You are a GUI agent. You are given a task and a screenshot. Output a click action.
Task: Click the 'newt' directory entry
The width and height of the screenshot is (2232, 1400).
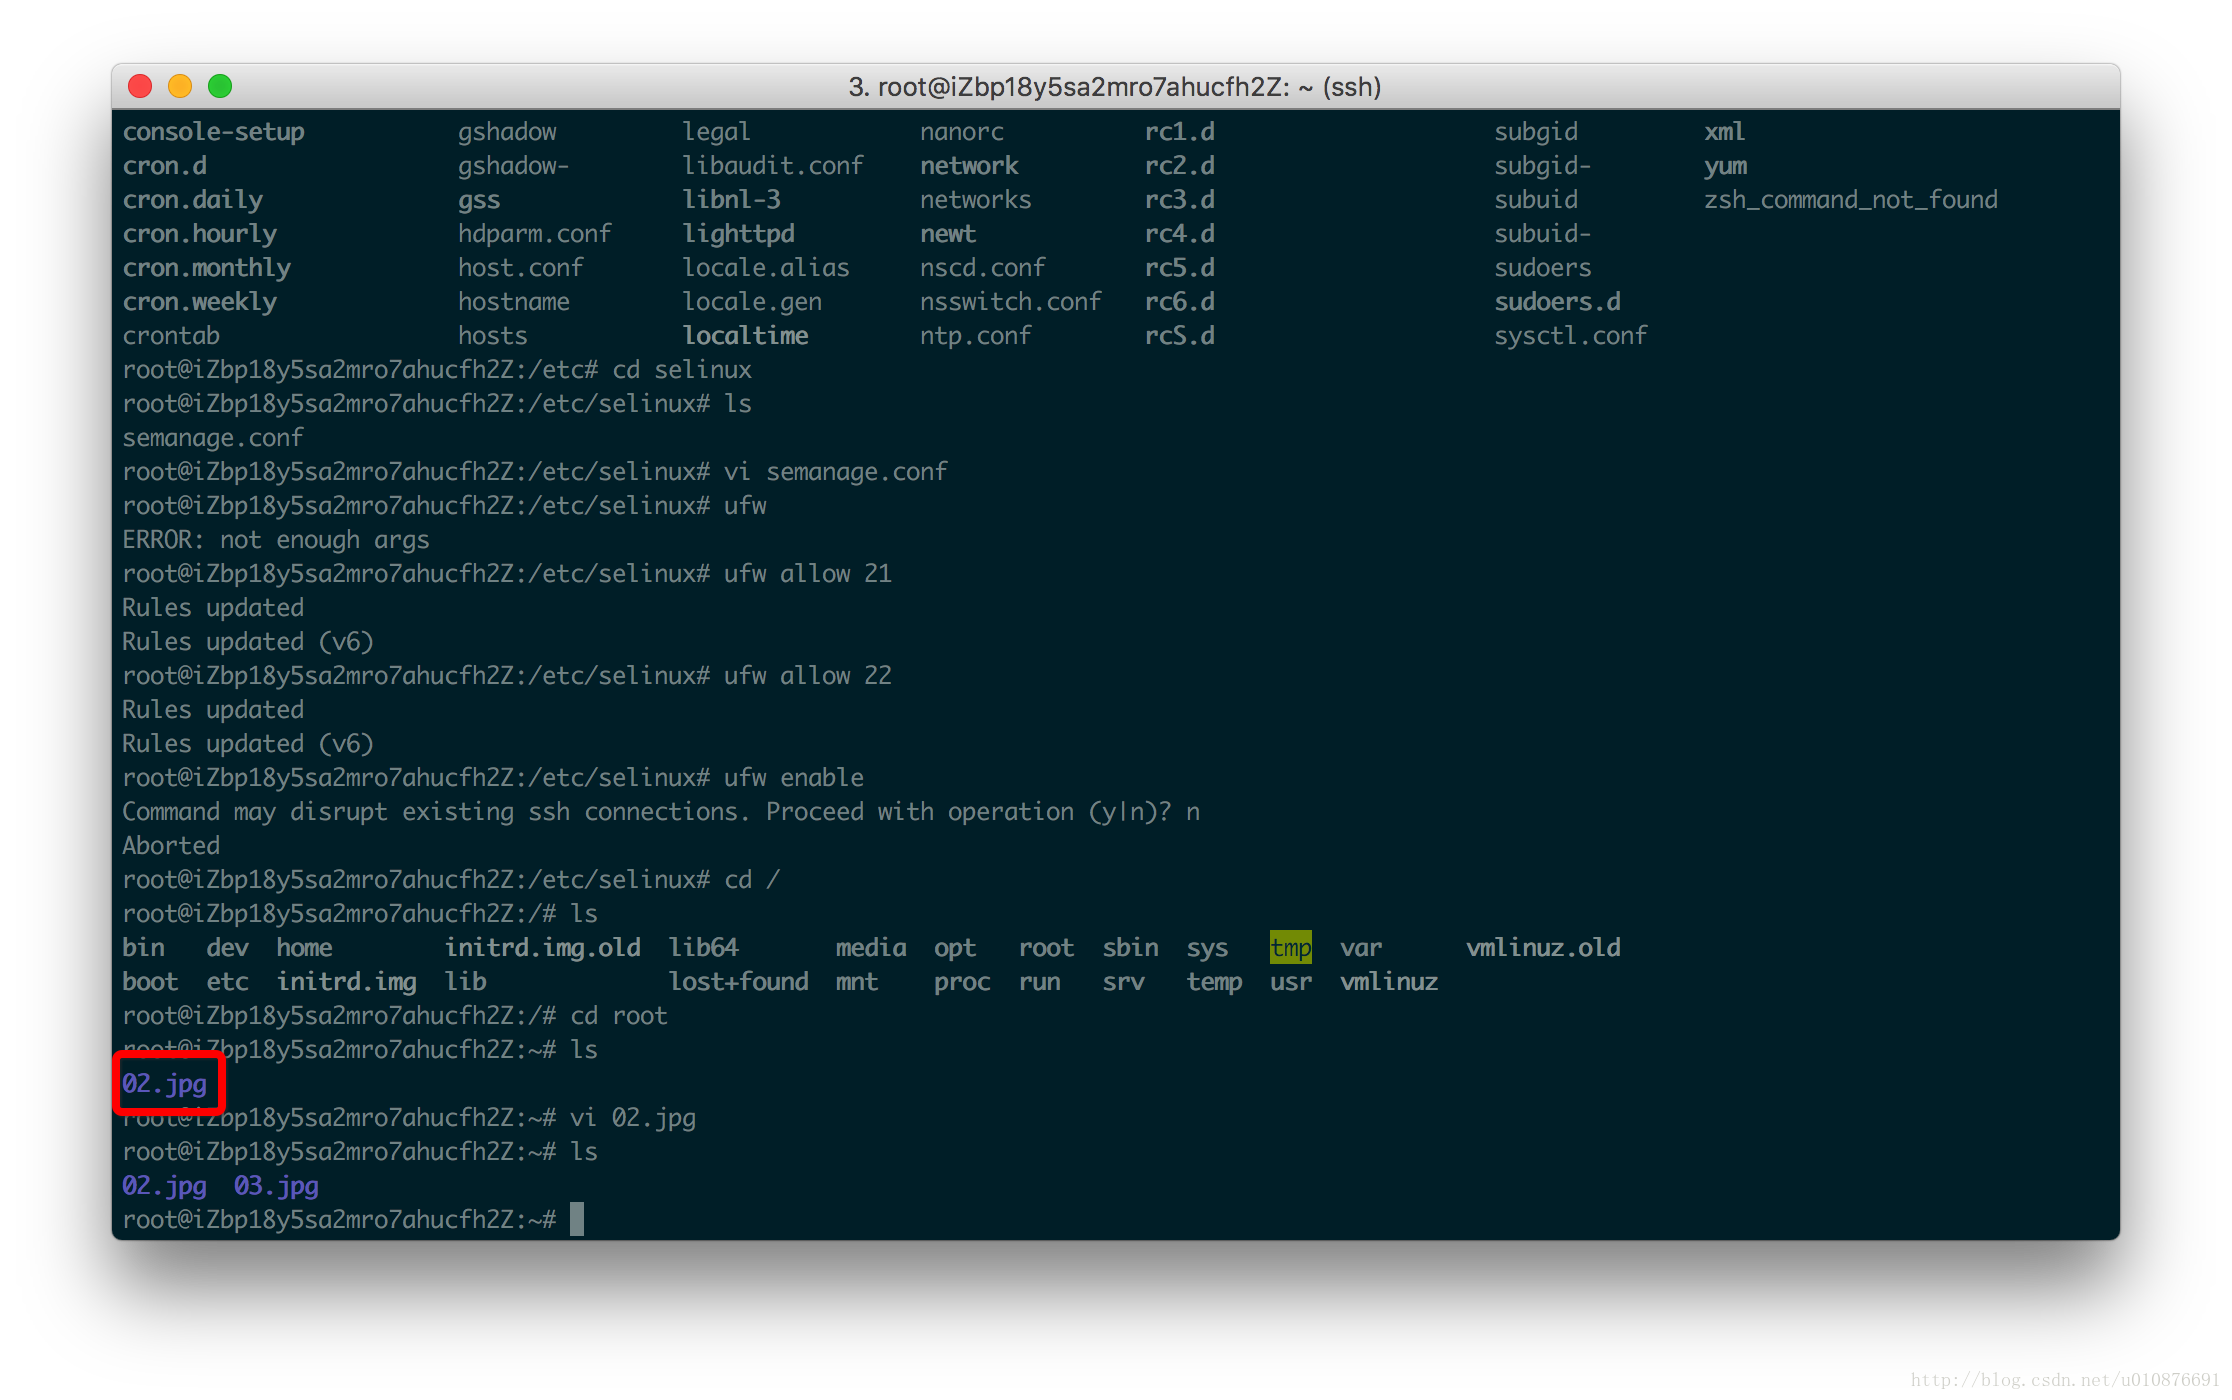coord(948,234)
